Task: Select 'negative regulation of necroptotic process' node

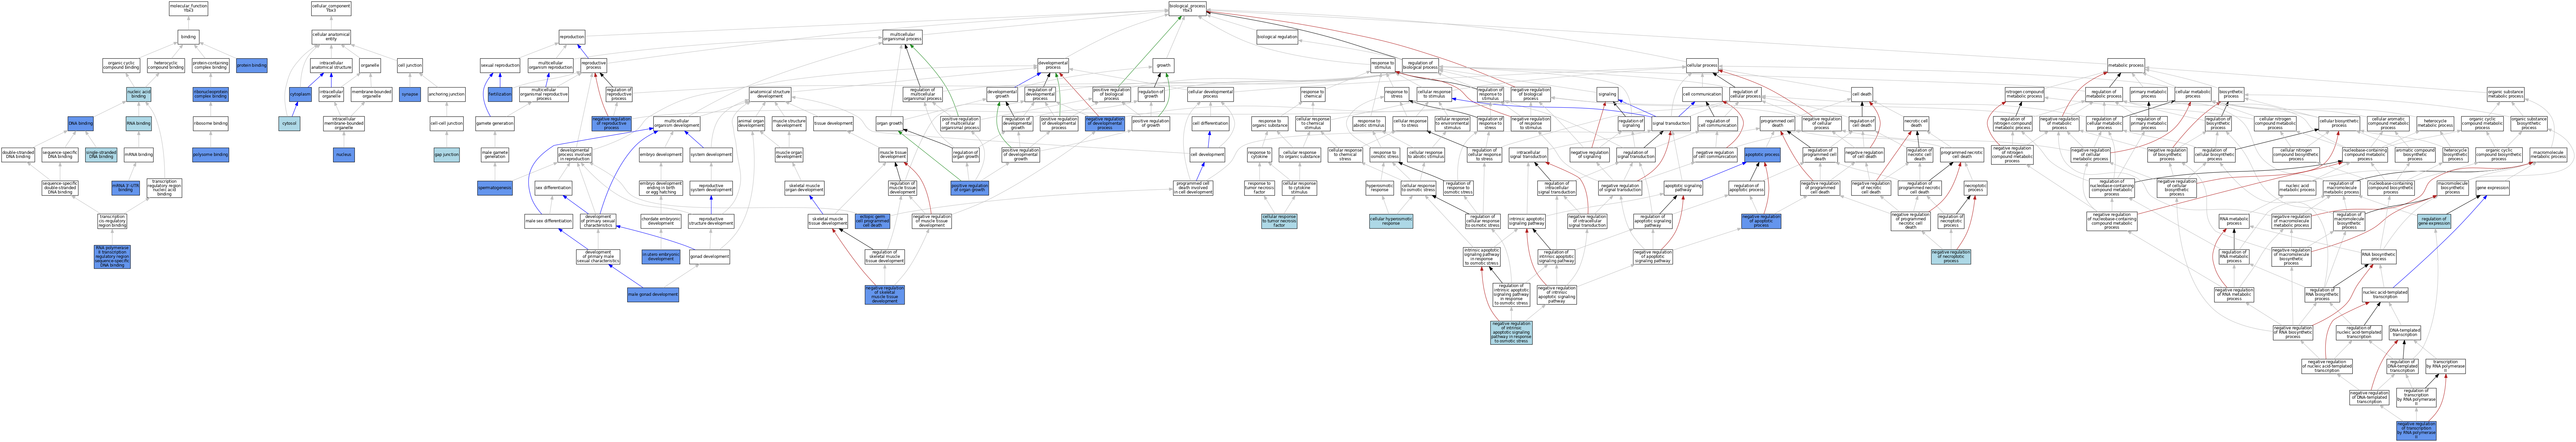Action: pyautogui.click(x=1951, y=257)
